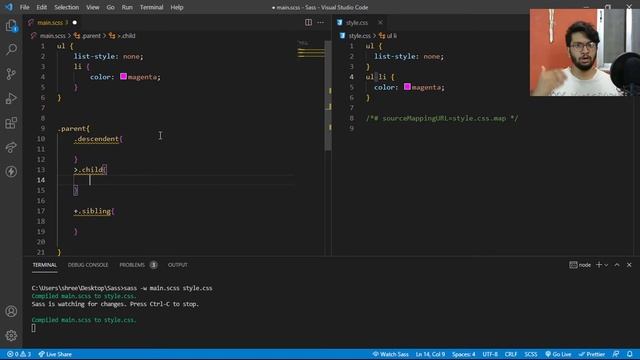Open the Run menu
Image resolution: width=640 pixels, height=360 pixels.
coord(127,7)
